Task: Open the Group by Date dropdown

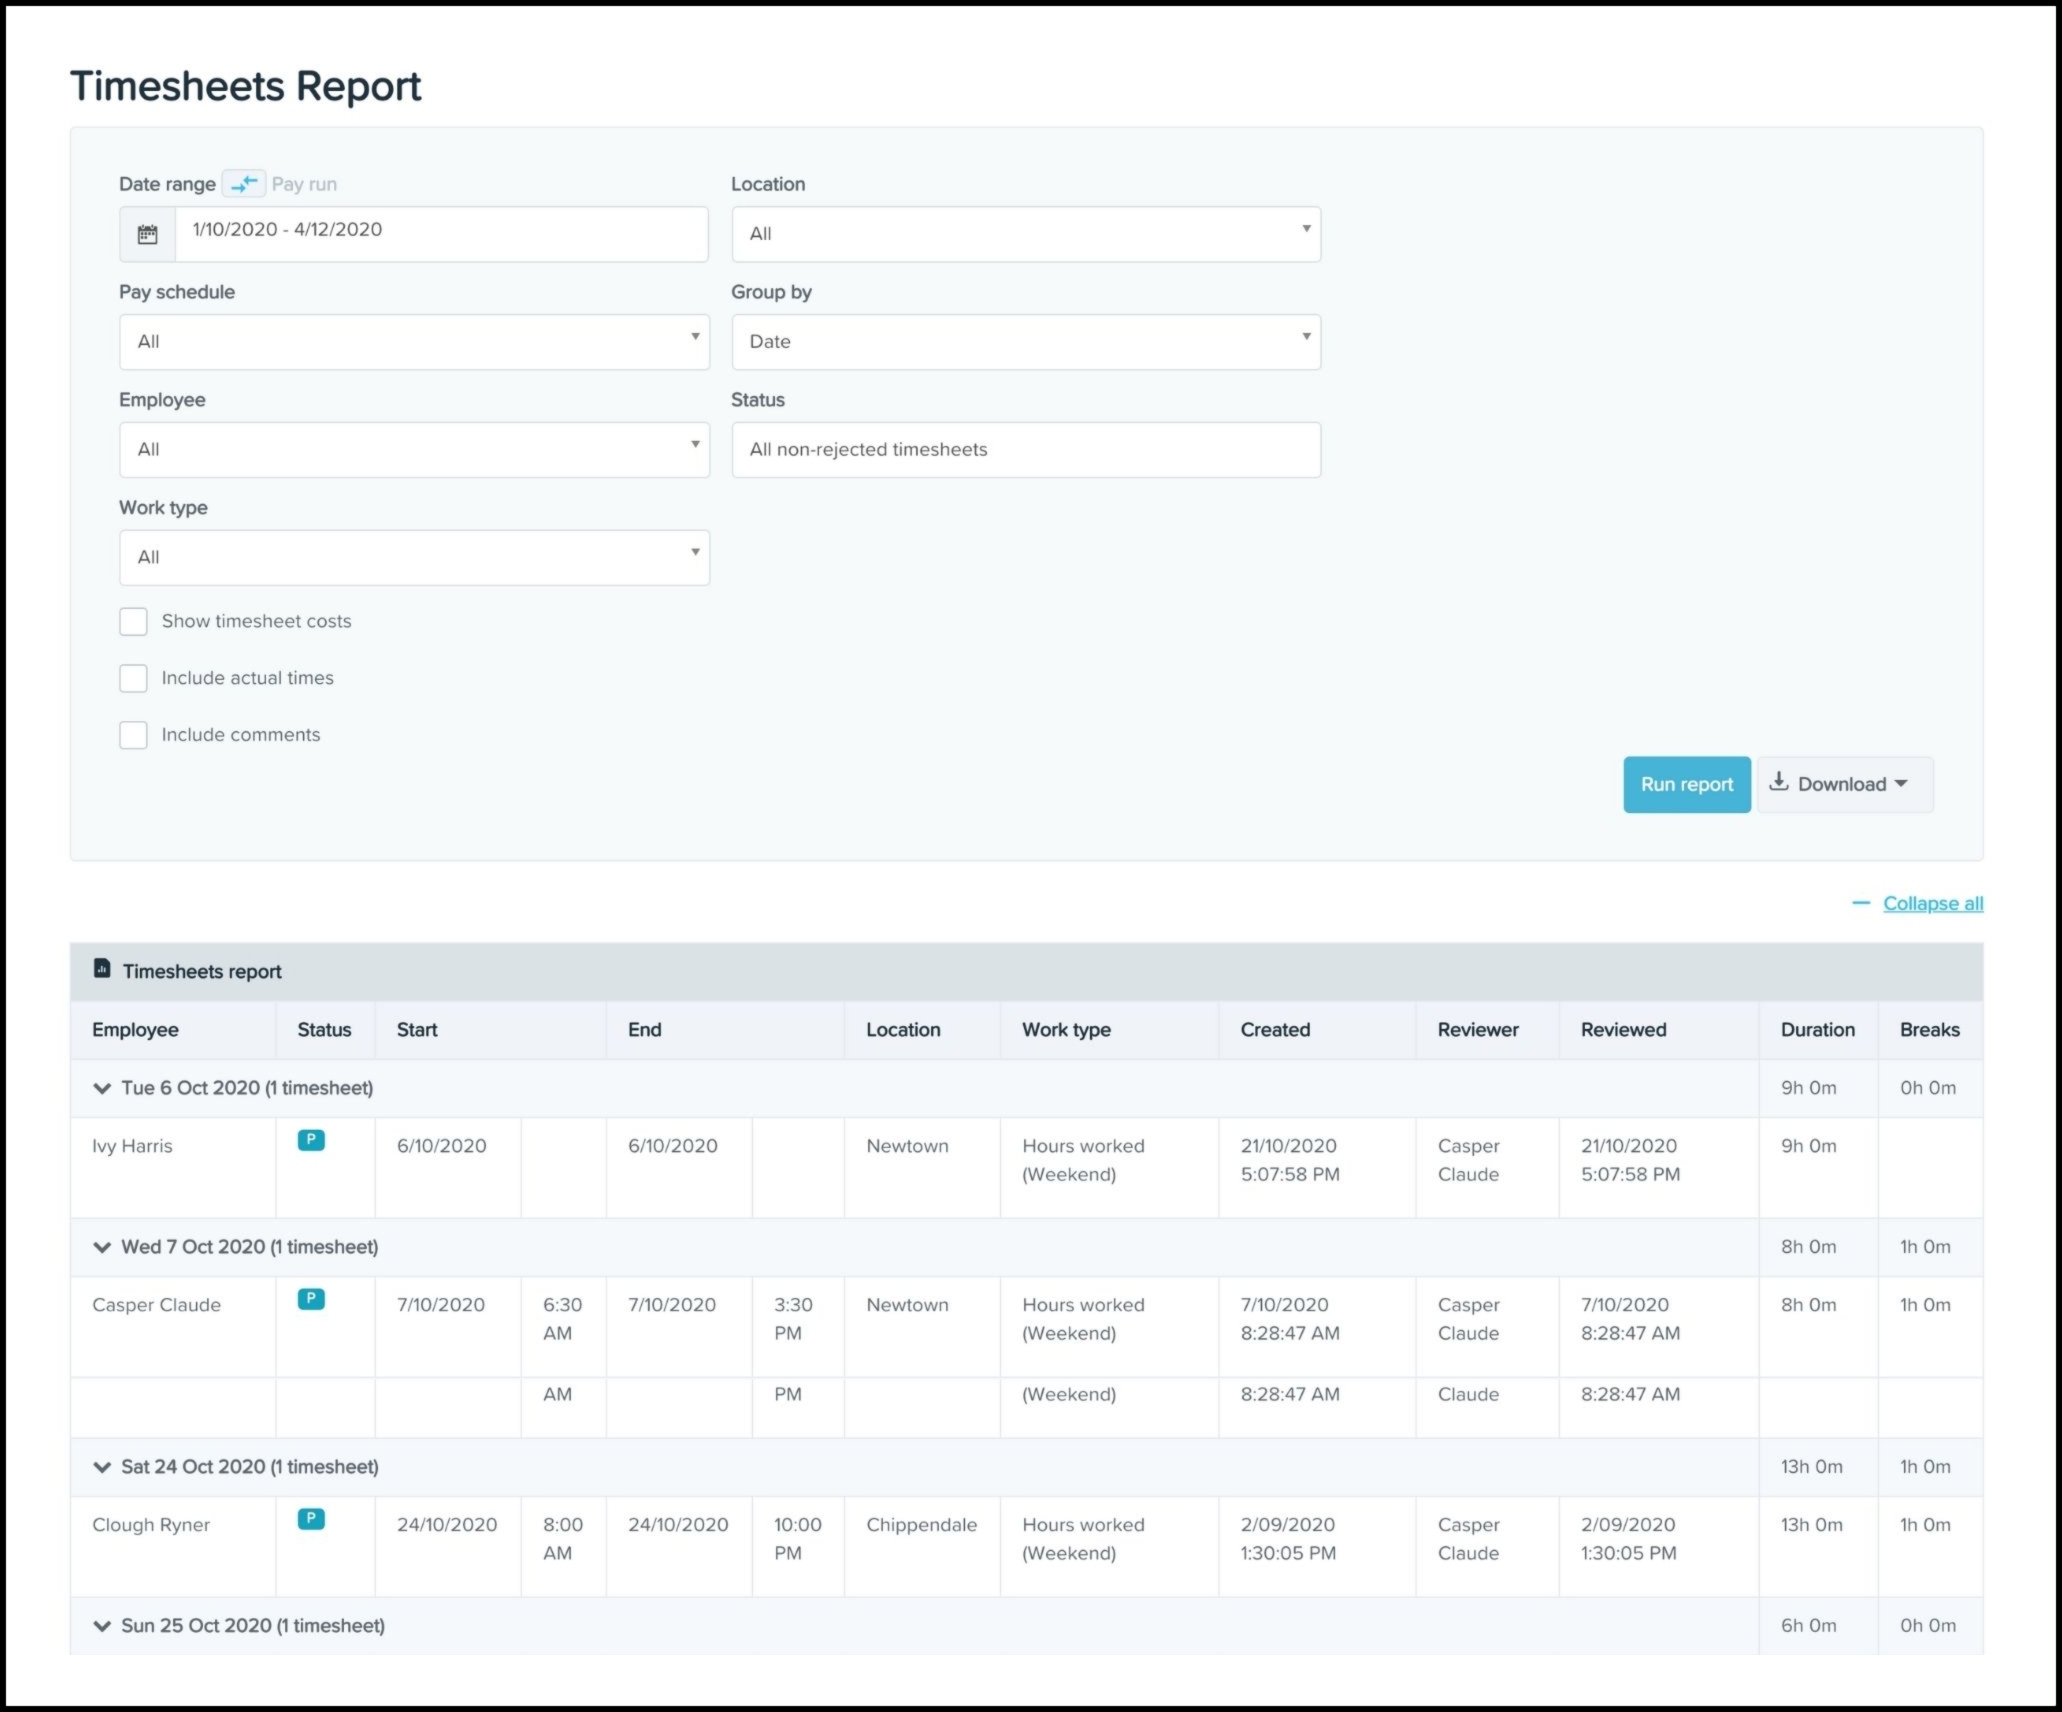Action: point(1025,342)
